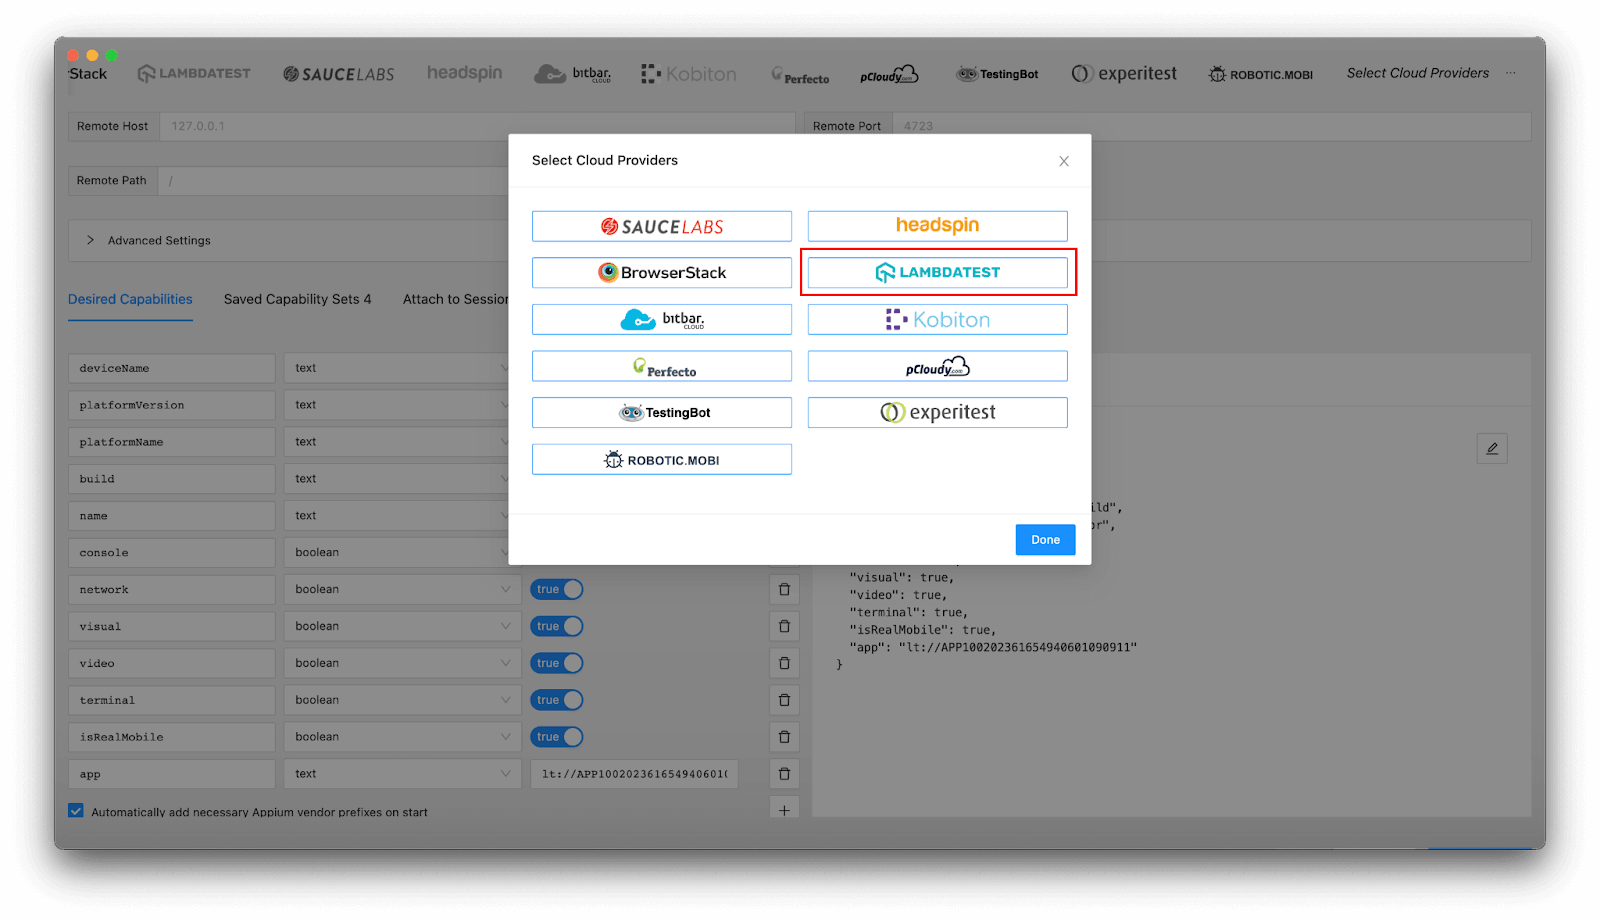This screenshot has width=1600, height=921.
Task: Select the SauceLabs provider in the dialog
Action: [661, 226]
